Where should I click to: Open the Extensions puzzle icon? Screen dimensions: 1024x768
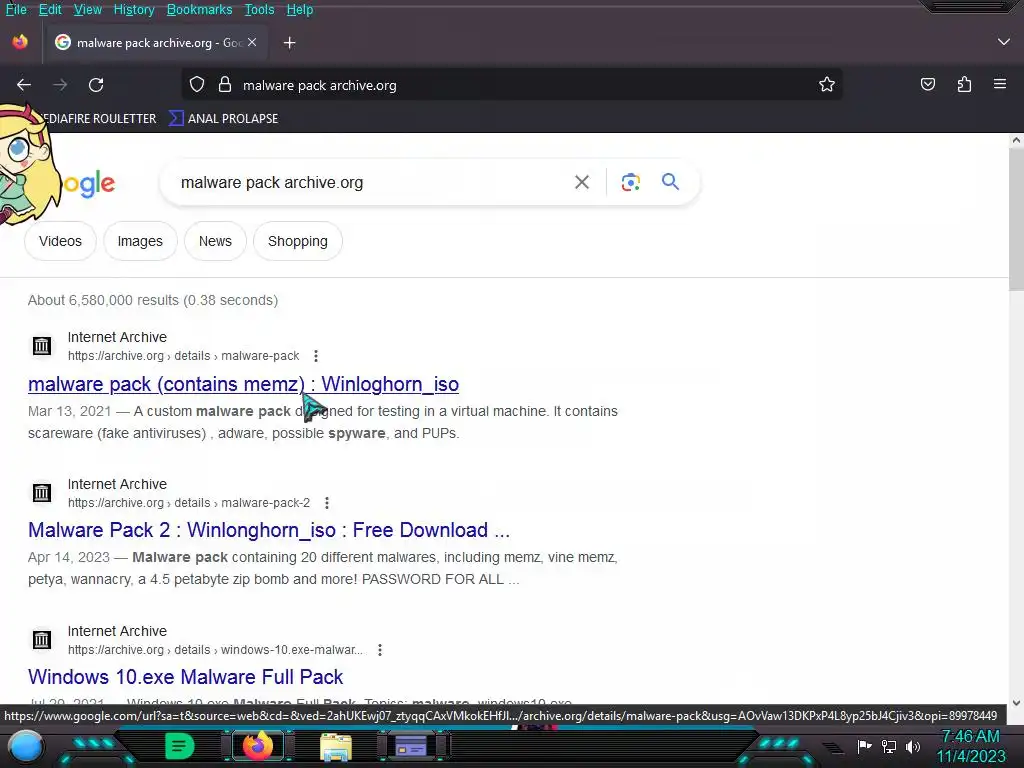coord(964,84)
